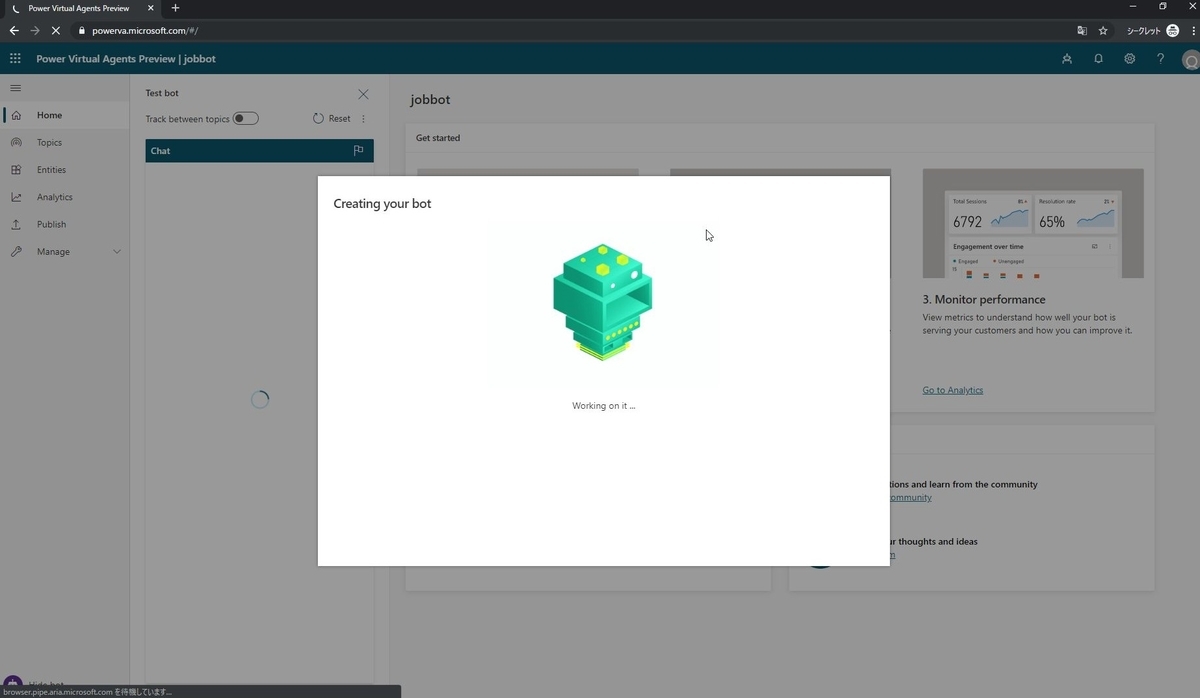Close the Test bot panel
The image size is (1200, 698).
(x=363, y=94)
